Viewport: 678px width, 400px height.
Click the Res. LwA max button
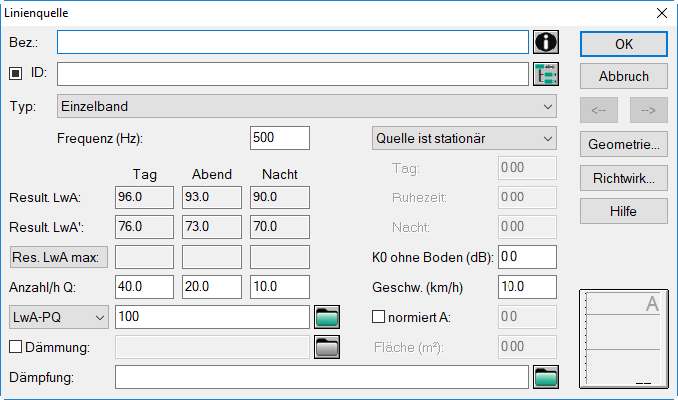[59, 257]
